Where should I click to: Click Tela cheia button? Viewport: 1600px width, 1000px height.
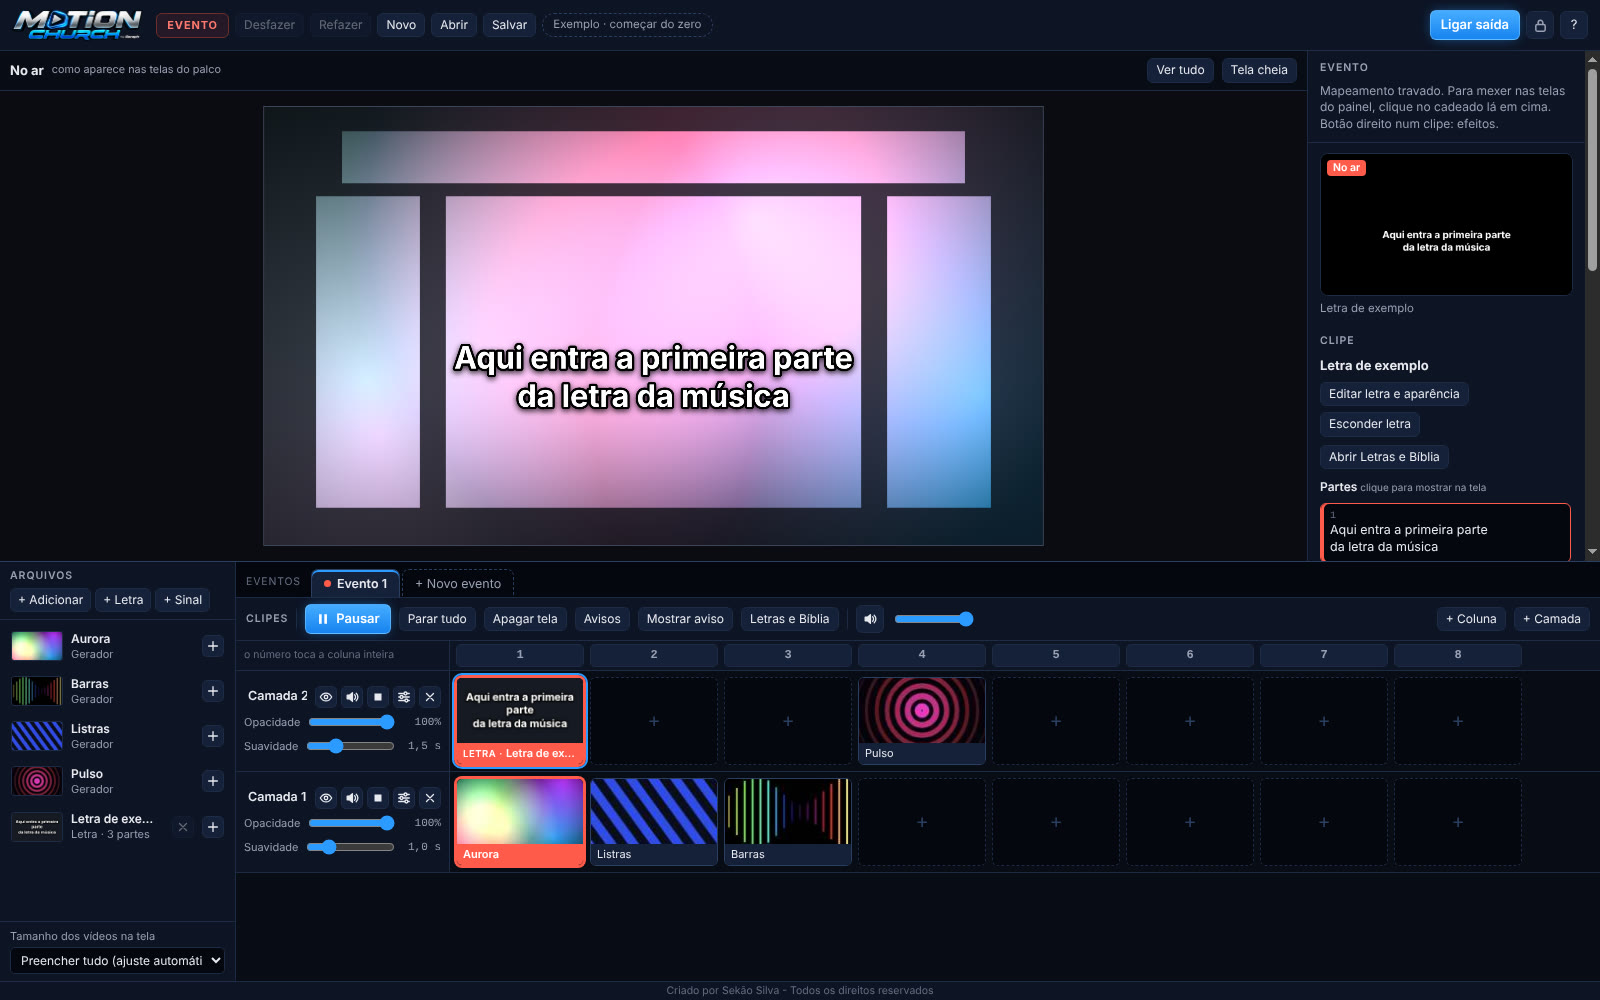pos(1259,70)
